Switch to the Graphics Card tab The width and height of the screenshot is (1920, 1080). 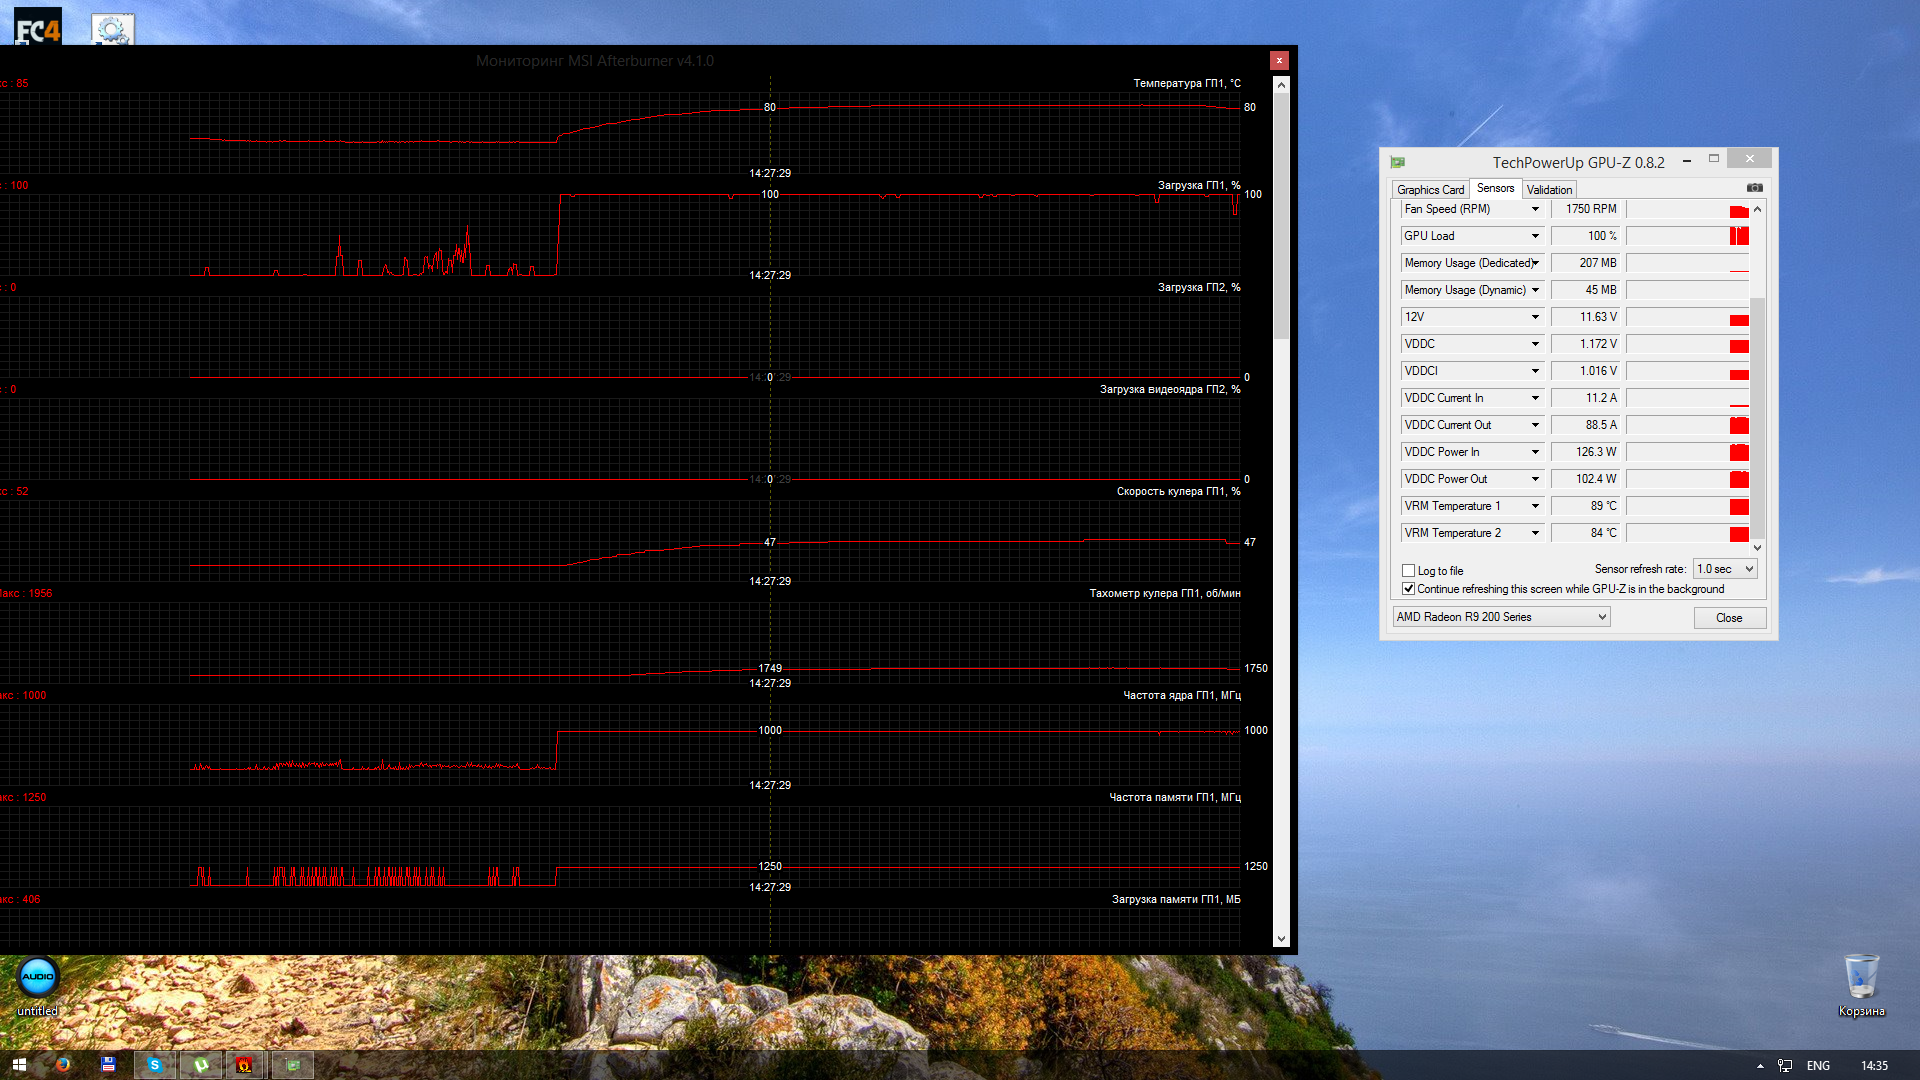pos(1430,189)
